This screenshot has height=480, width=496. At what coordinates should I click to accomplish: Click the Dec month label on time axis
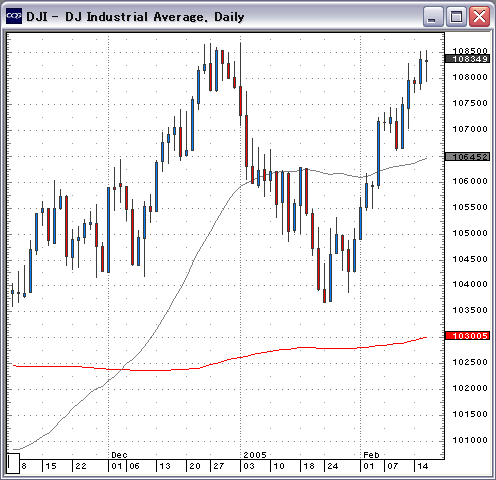(x=119, y=455)
